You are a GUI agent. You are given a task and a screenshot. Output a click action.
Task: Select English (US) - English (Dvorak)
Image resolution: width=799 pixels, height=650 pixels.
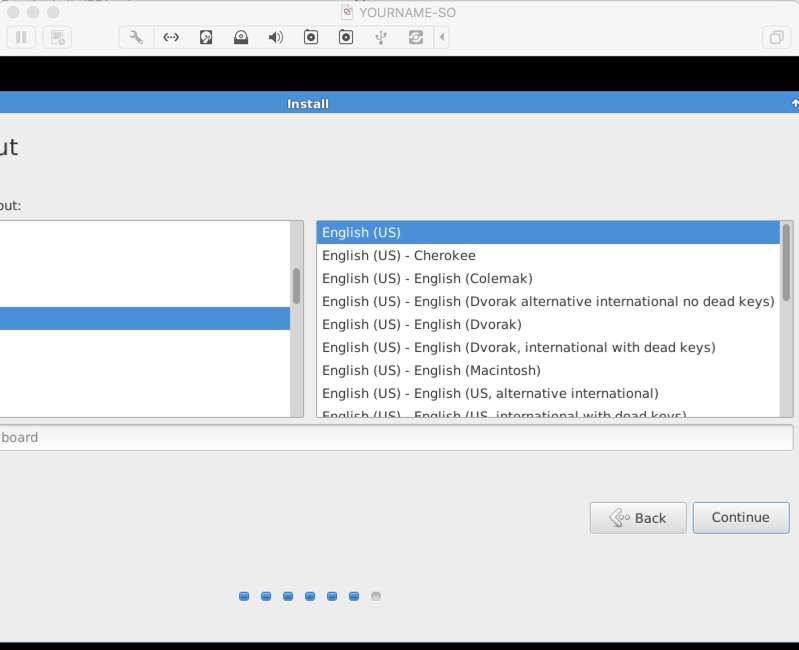548,324
